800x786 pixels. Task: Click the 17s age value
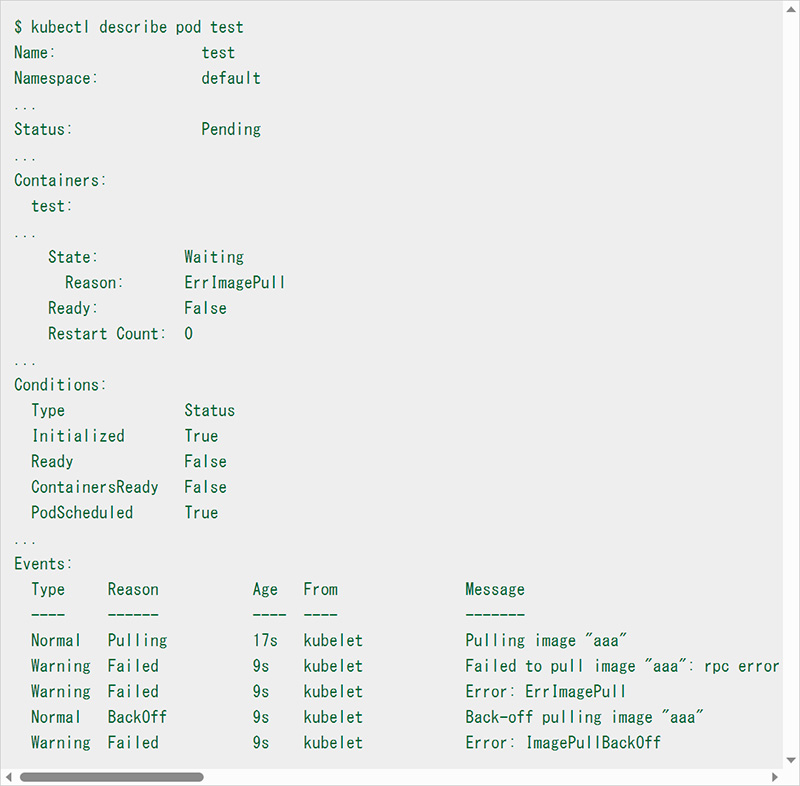265,640
